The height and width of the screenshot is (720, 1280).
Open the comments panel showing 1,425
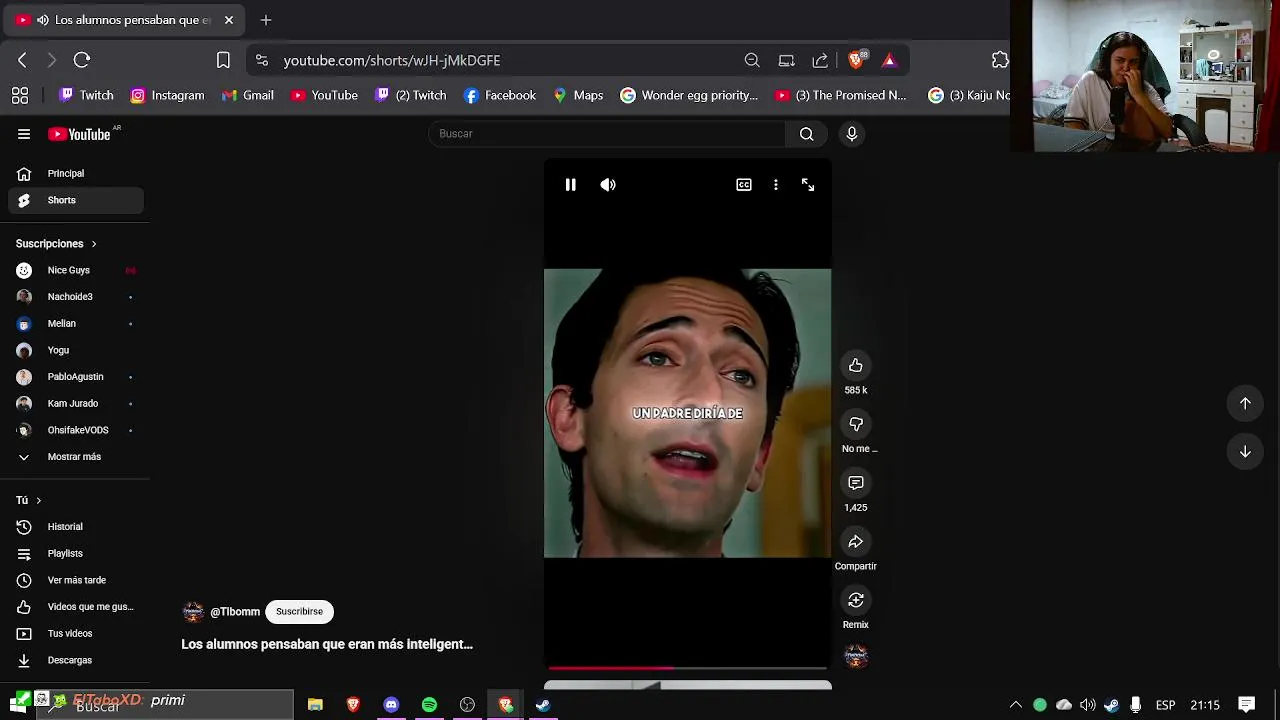[x=856, y=483]
